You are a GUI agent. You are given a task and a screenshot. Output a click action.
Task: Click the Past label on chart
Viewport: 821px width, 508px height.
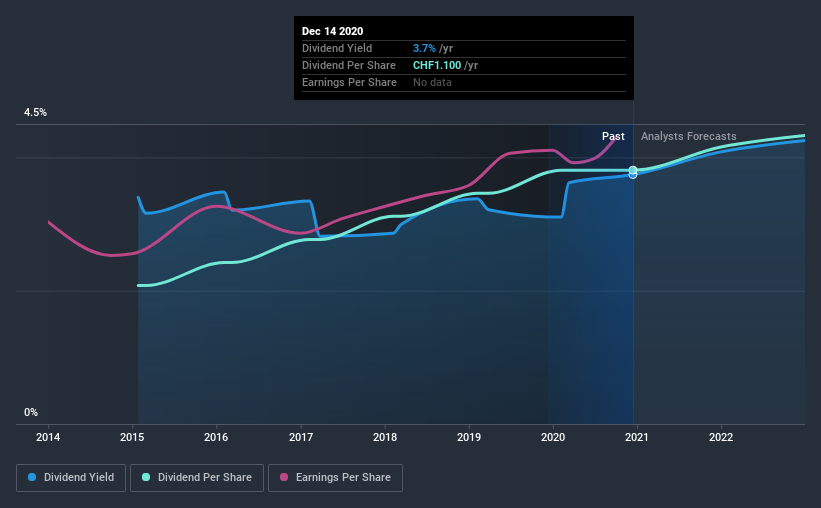613,136
